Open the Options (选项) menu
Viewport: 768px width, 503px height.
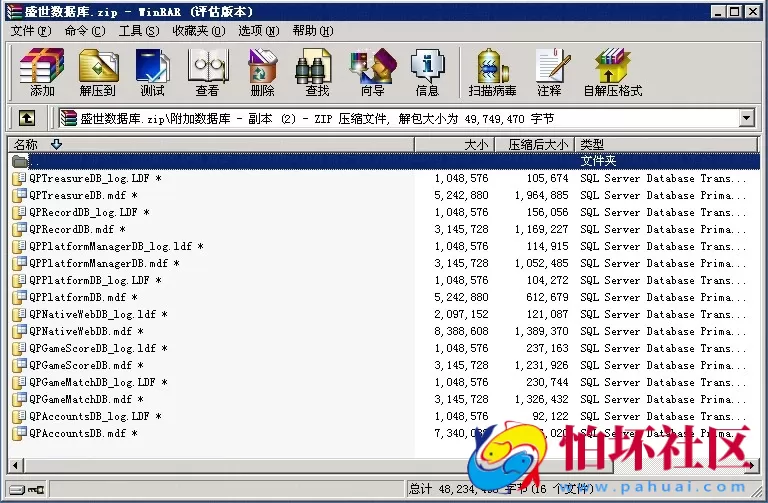tap(259, 31)
